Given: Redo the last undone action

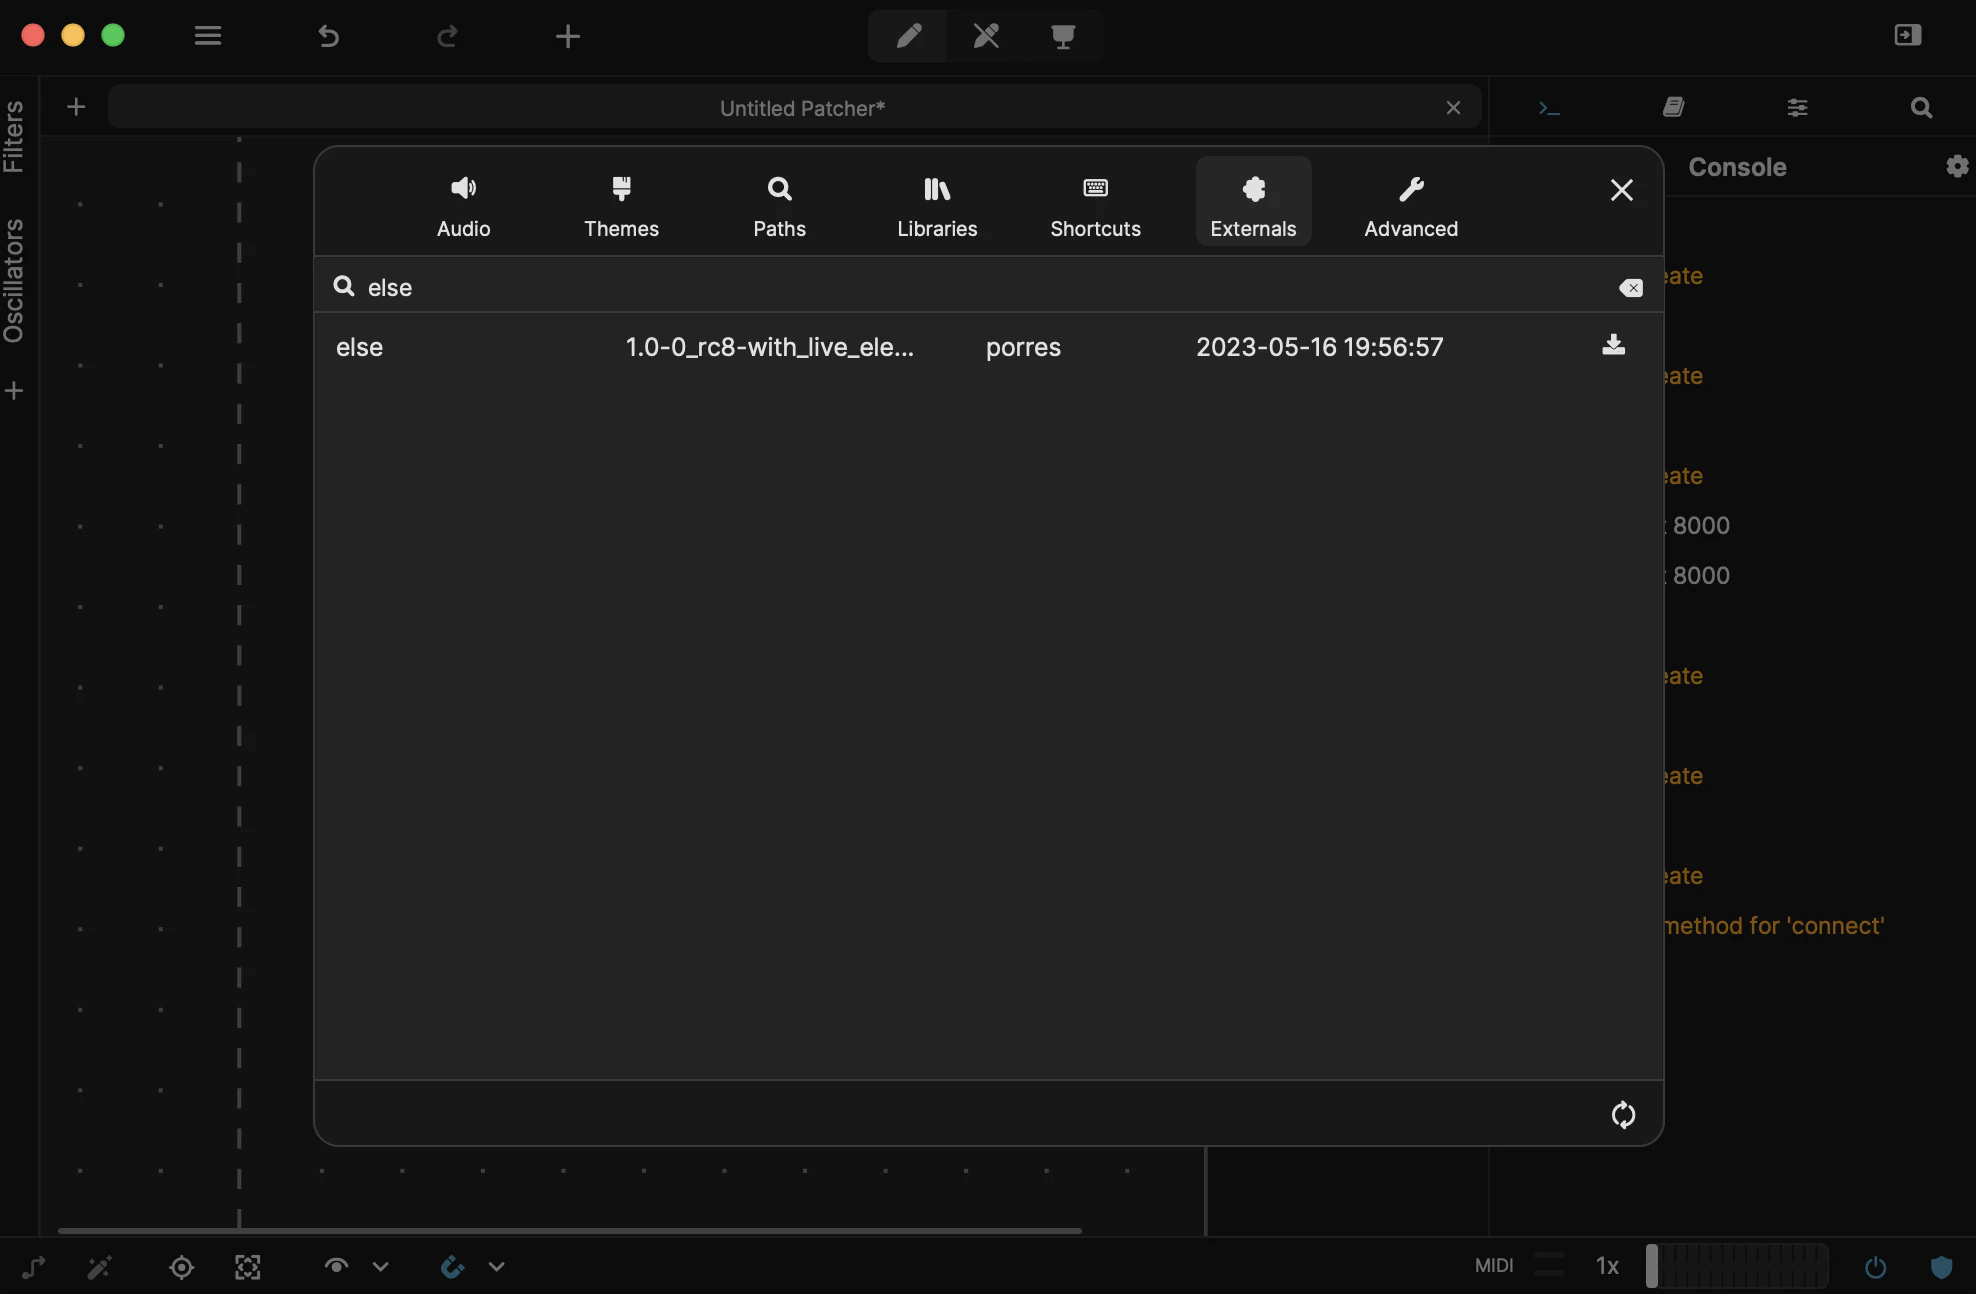Looking at the screenshot, I should (x=448, y=36).
